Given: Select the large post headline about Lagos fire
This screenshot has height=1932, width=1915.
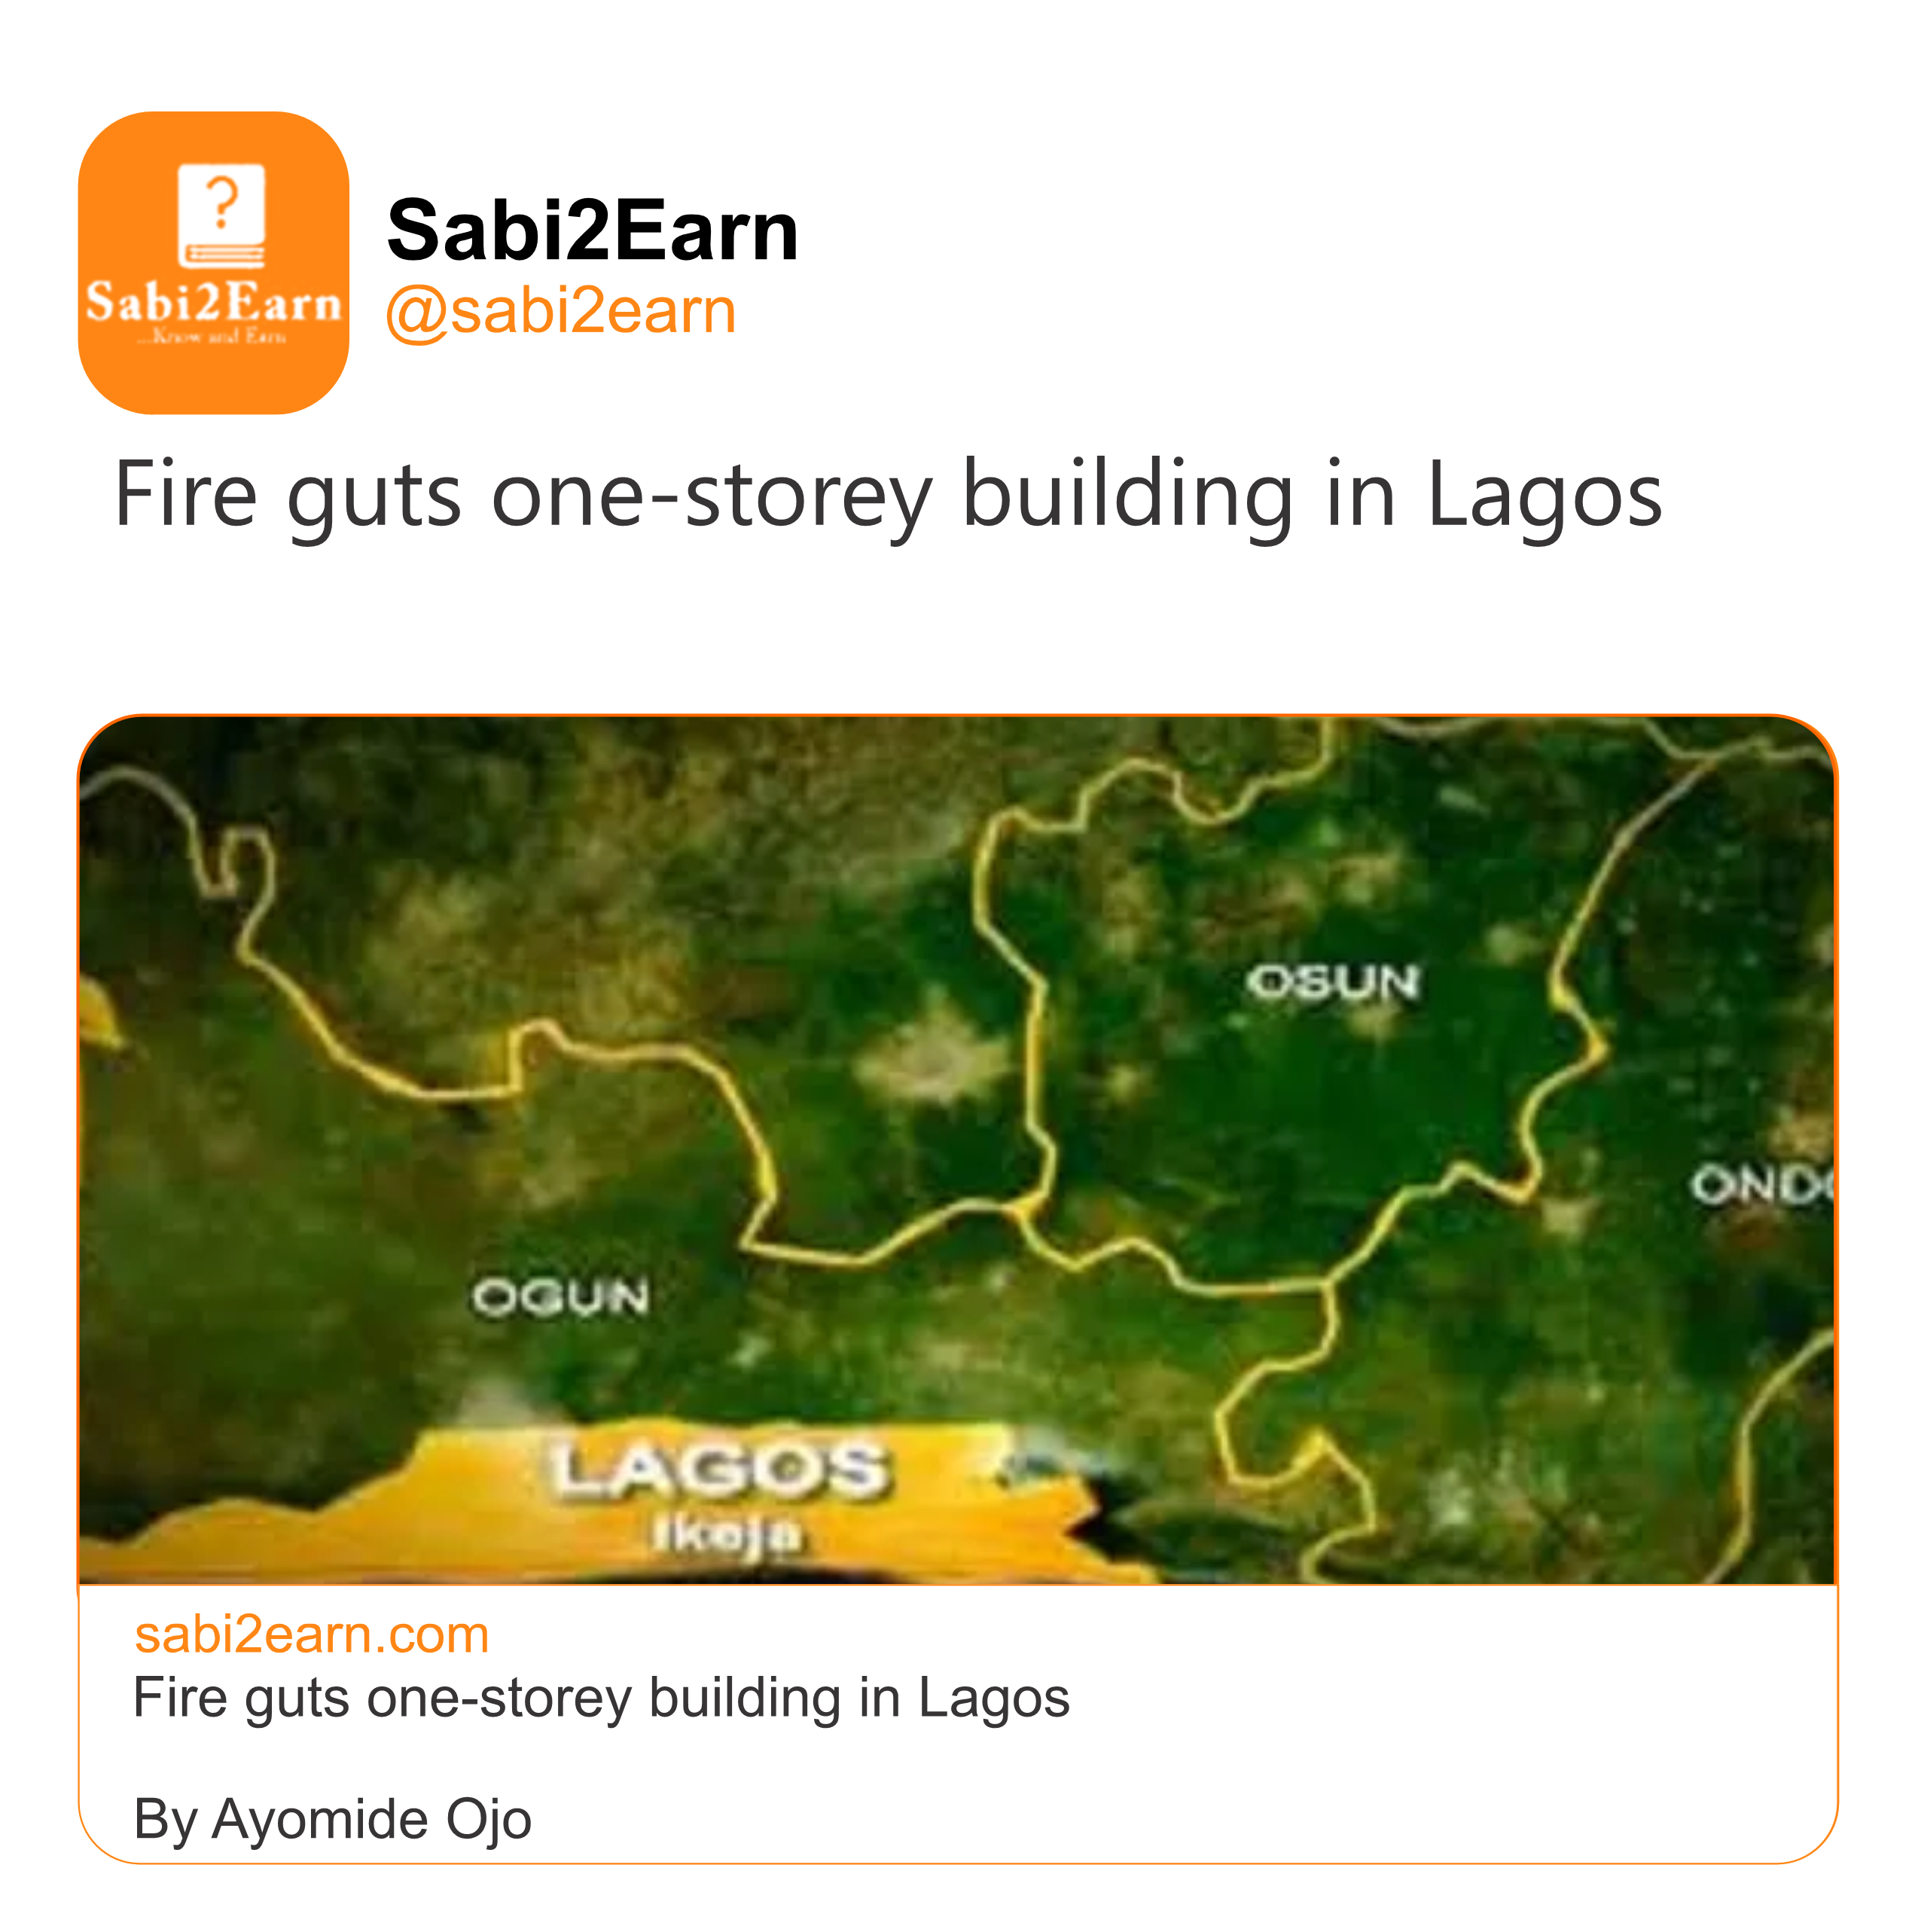Looking at the screenshot, I should [x=886, y=495].
